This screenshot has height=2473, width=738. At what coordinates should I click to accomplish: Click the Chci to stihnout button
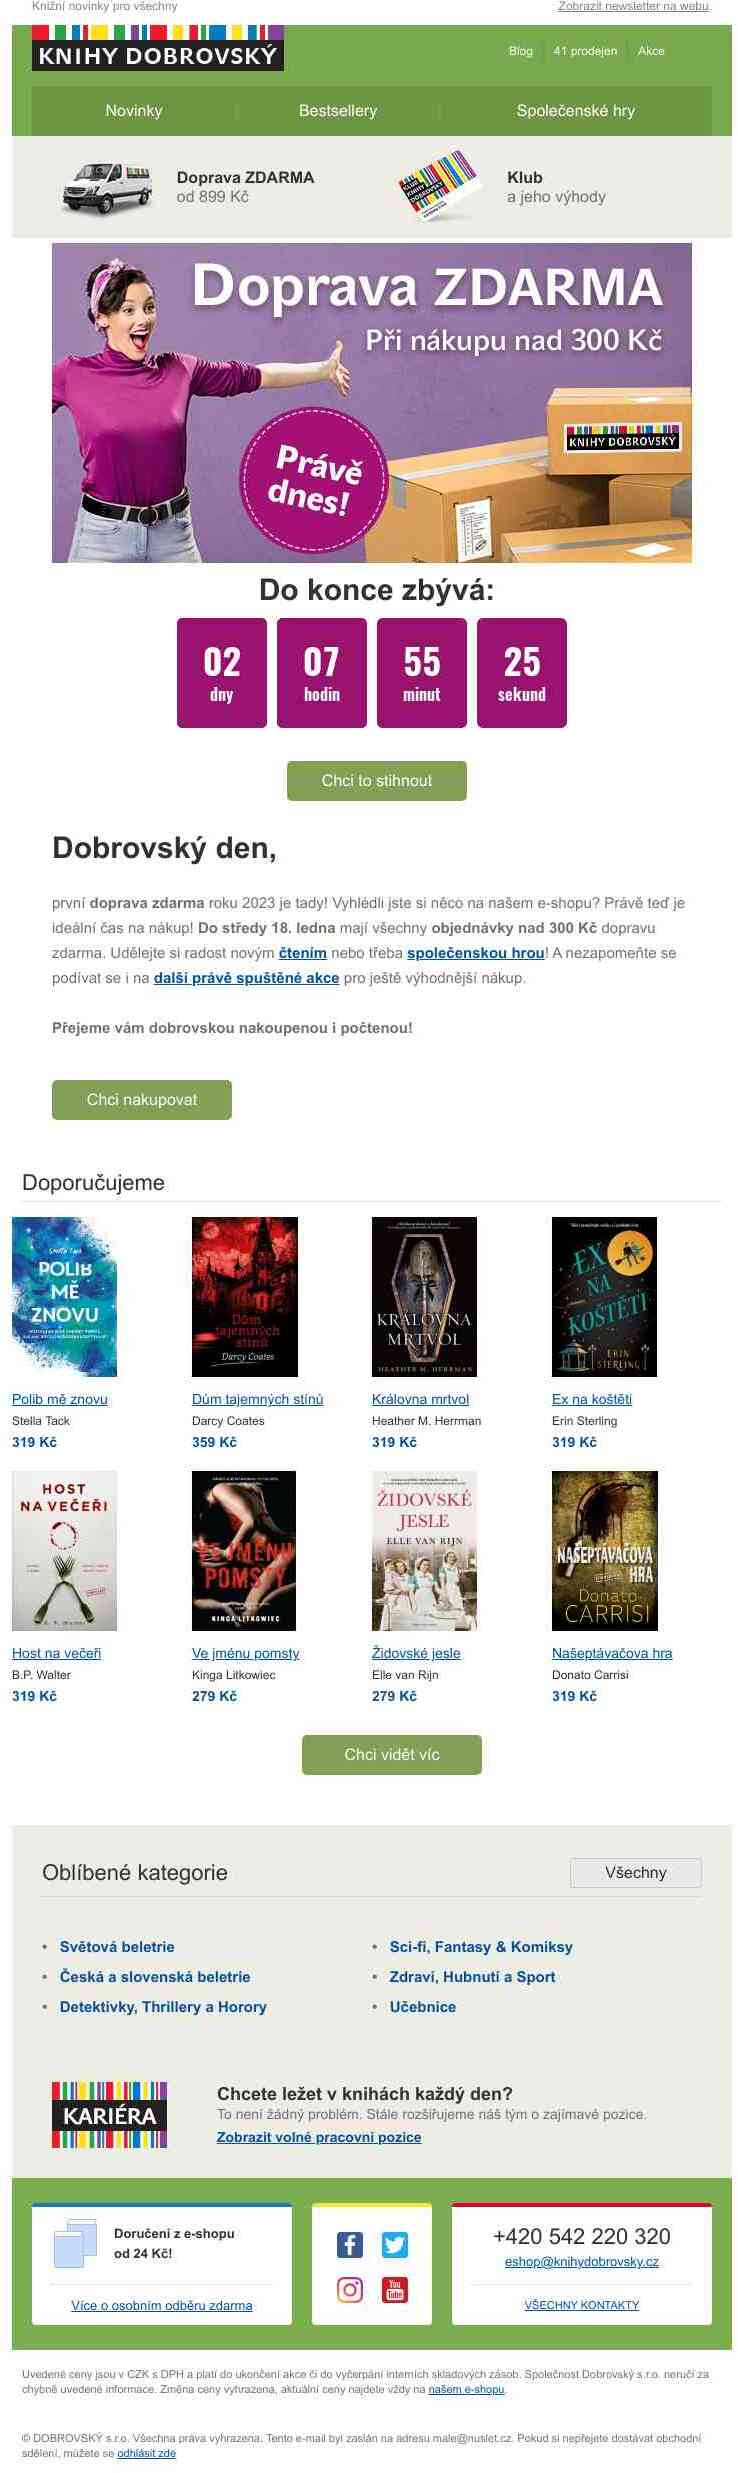coord(377,781)
